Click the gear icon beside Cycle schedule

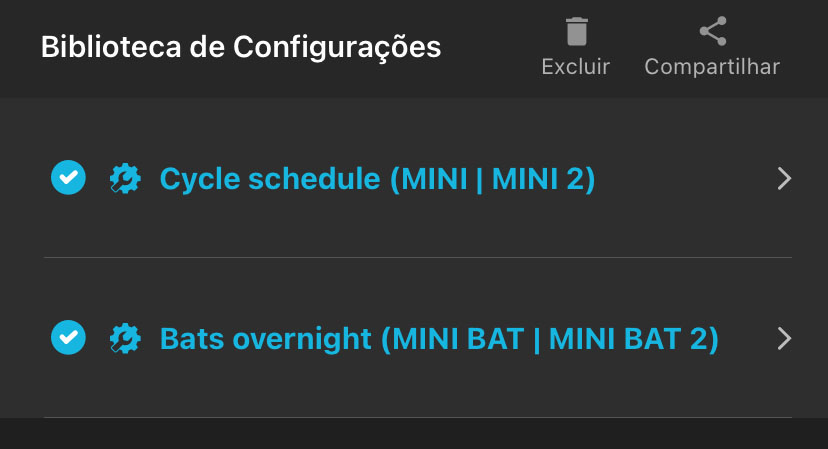[x=125, y=179]
